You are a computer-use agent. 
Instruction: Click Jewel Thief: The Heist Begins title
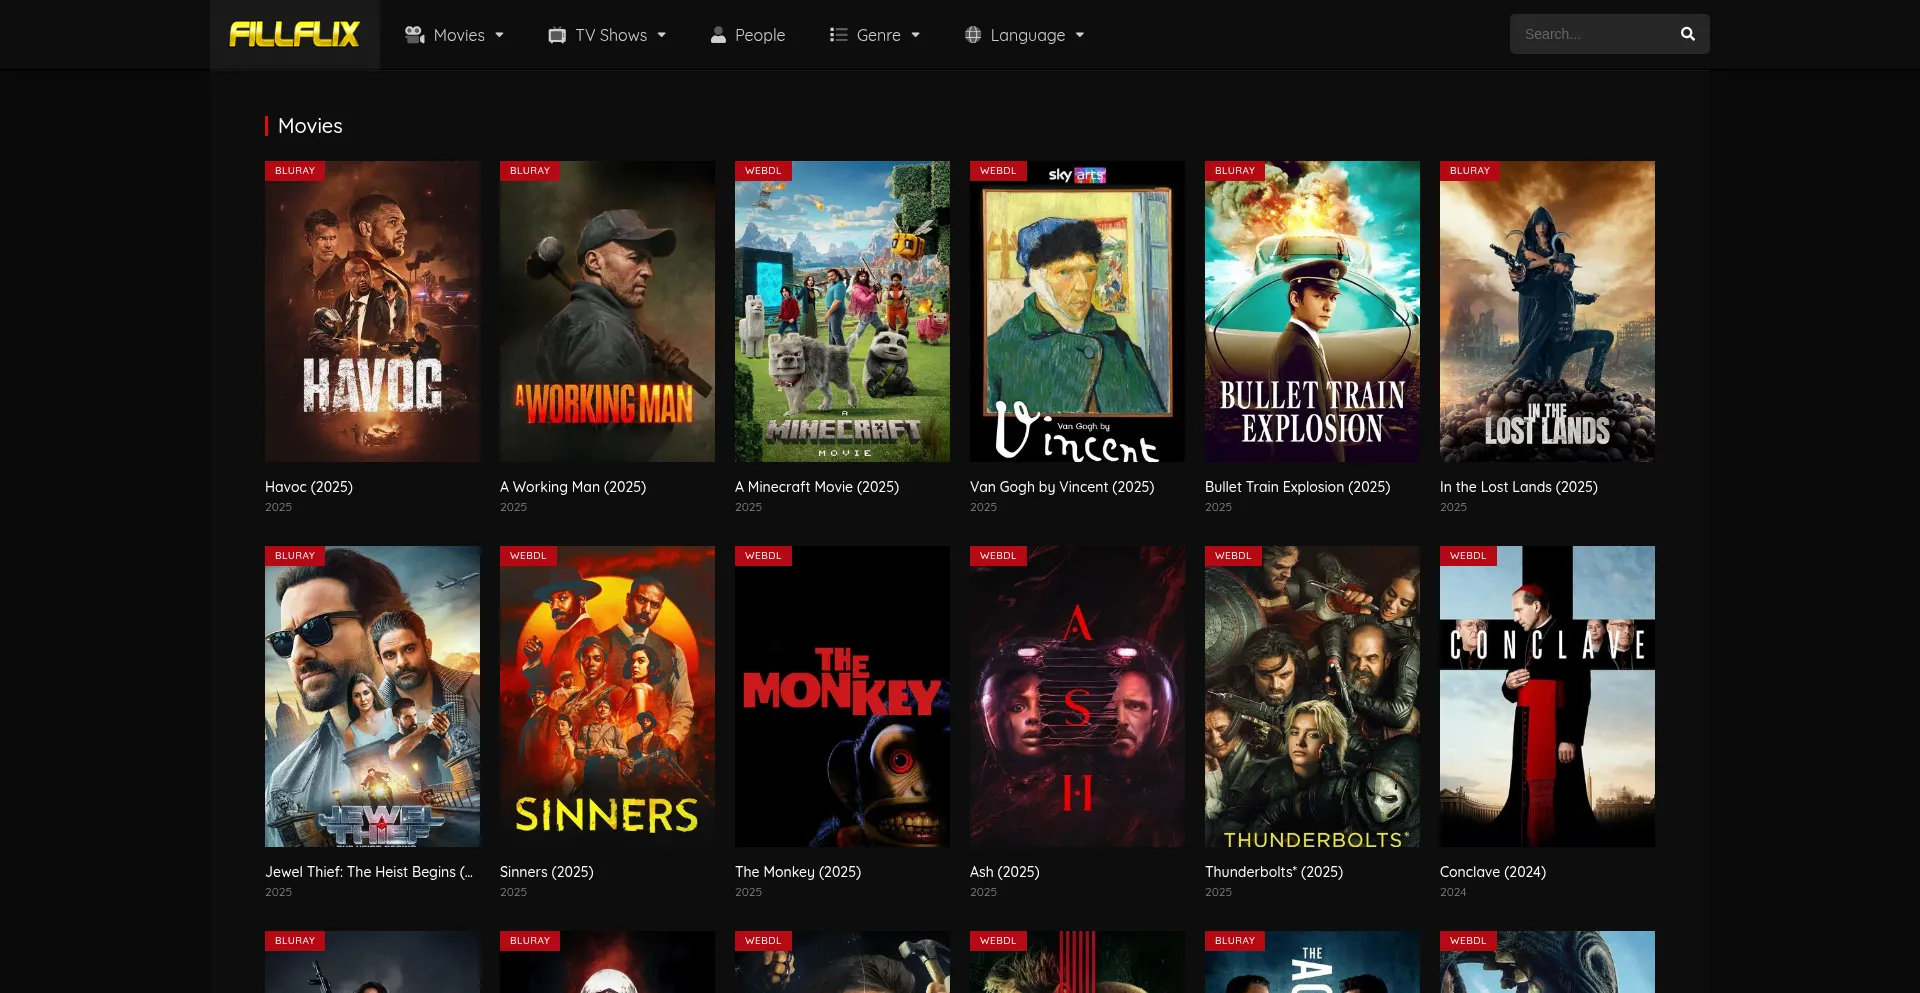tap(369, 872)
